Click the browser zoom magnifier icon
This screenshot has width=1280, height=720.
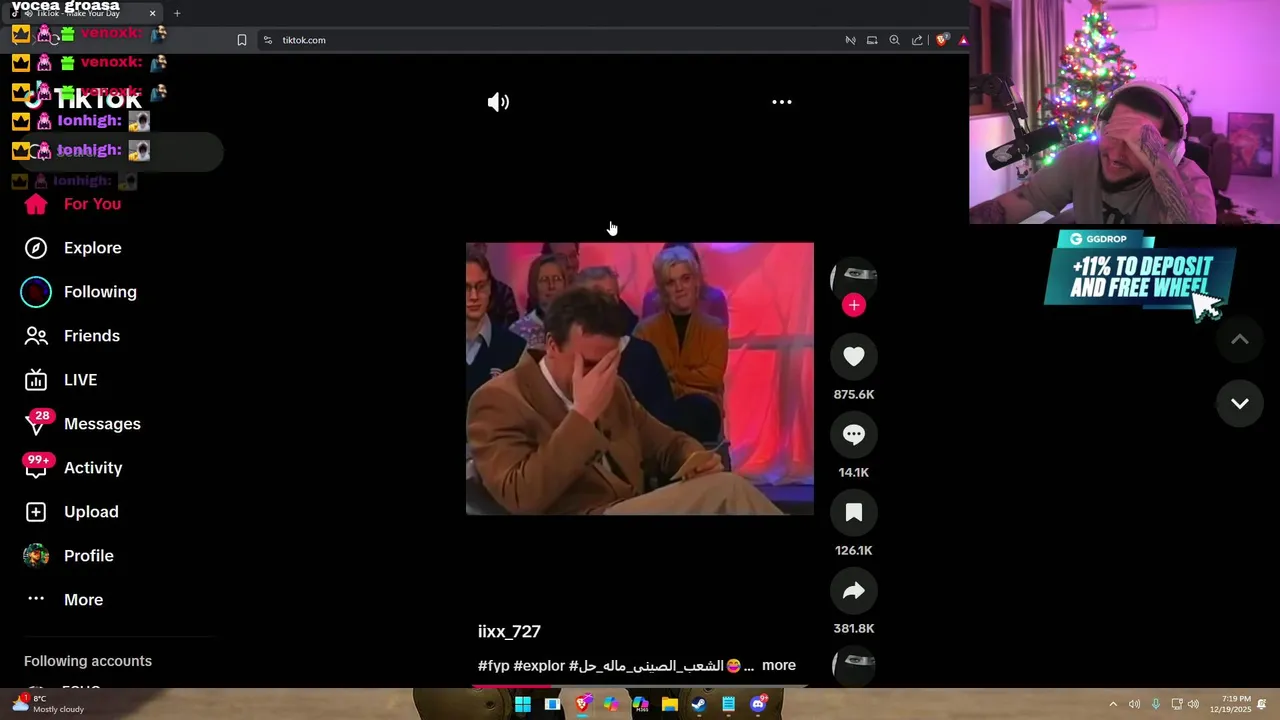(x=895, y=40)
